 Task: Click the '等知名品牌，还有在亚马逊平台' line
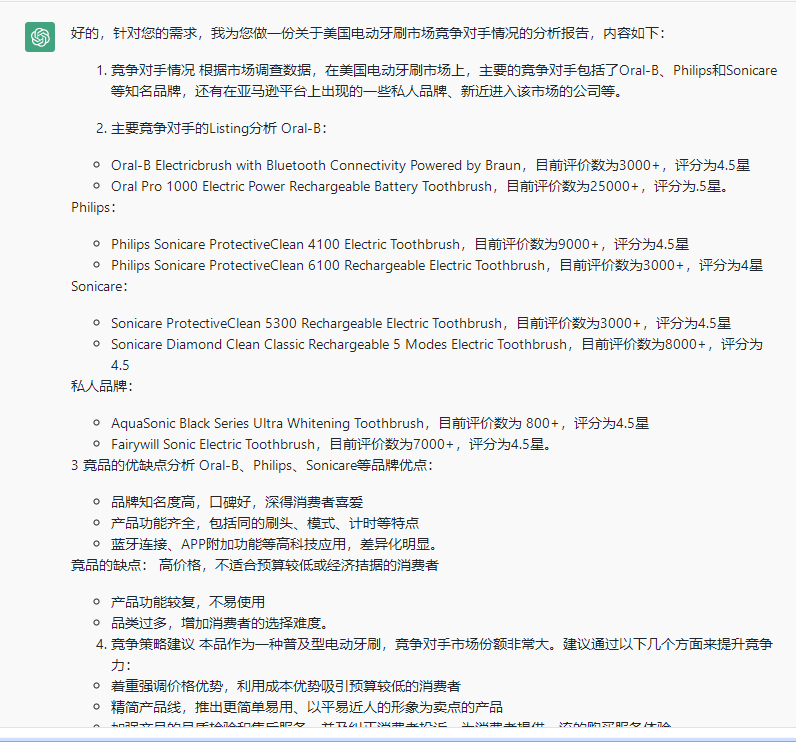click(367, 91)
